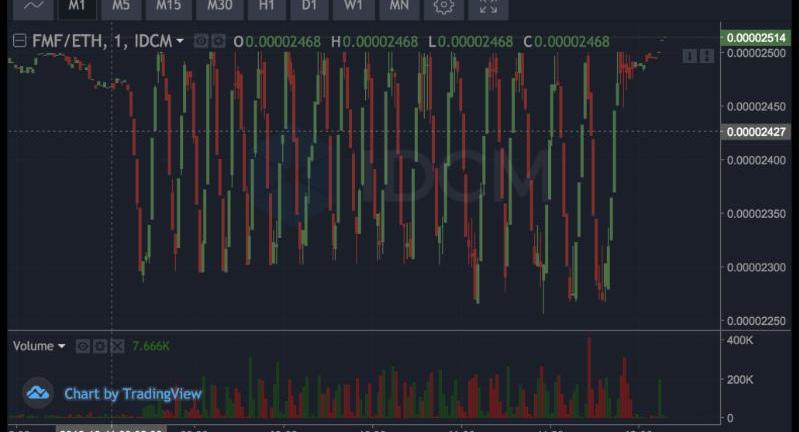799x432 pixels.
Task: Remove the Volume indicator with X icon
Action: 117,346
